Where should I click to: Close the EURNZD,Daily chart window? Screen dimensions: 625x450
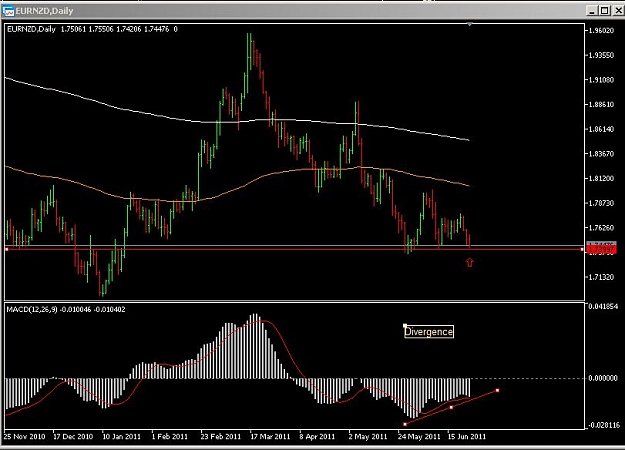pyautogui.click(x=618, y=11)
